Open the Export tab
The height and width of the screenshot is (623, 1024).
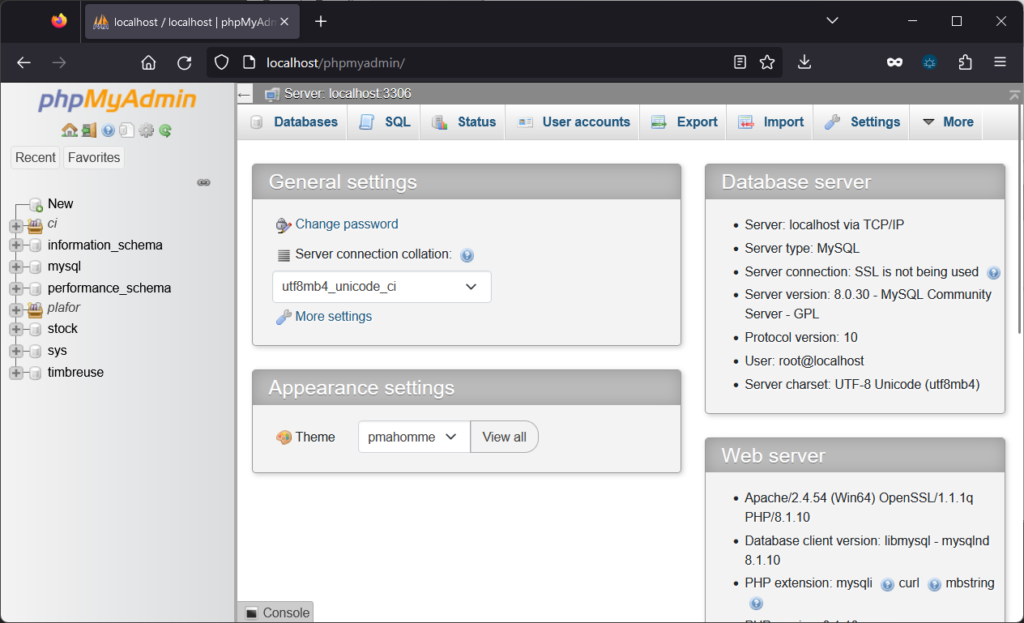click(684, 122)
